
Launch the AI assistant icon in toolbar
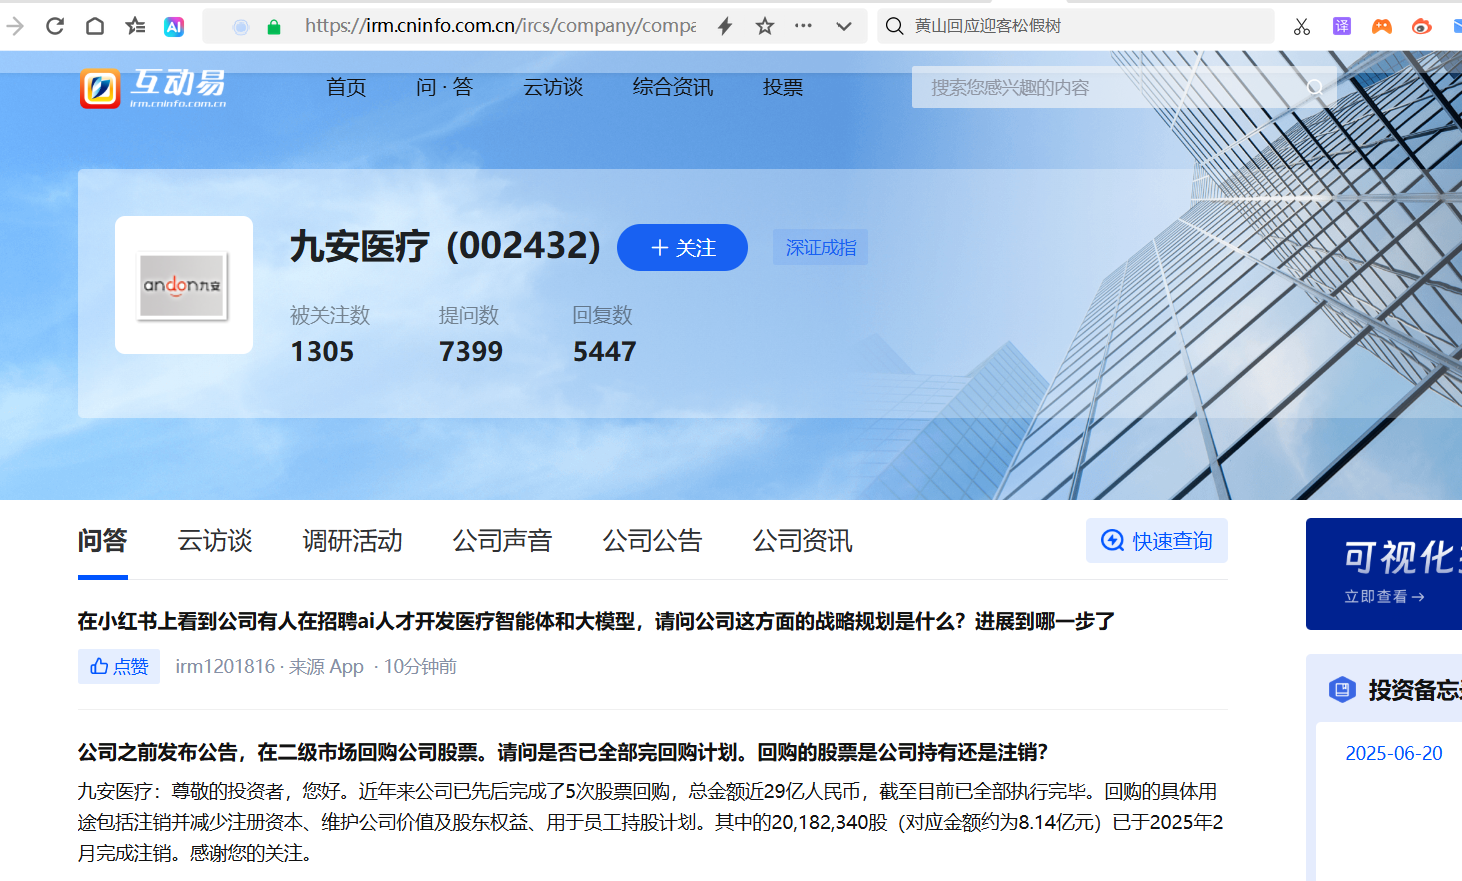pos(174,27)
